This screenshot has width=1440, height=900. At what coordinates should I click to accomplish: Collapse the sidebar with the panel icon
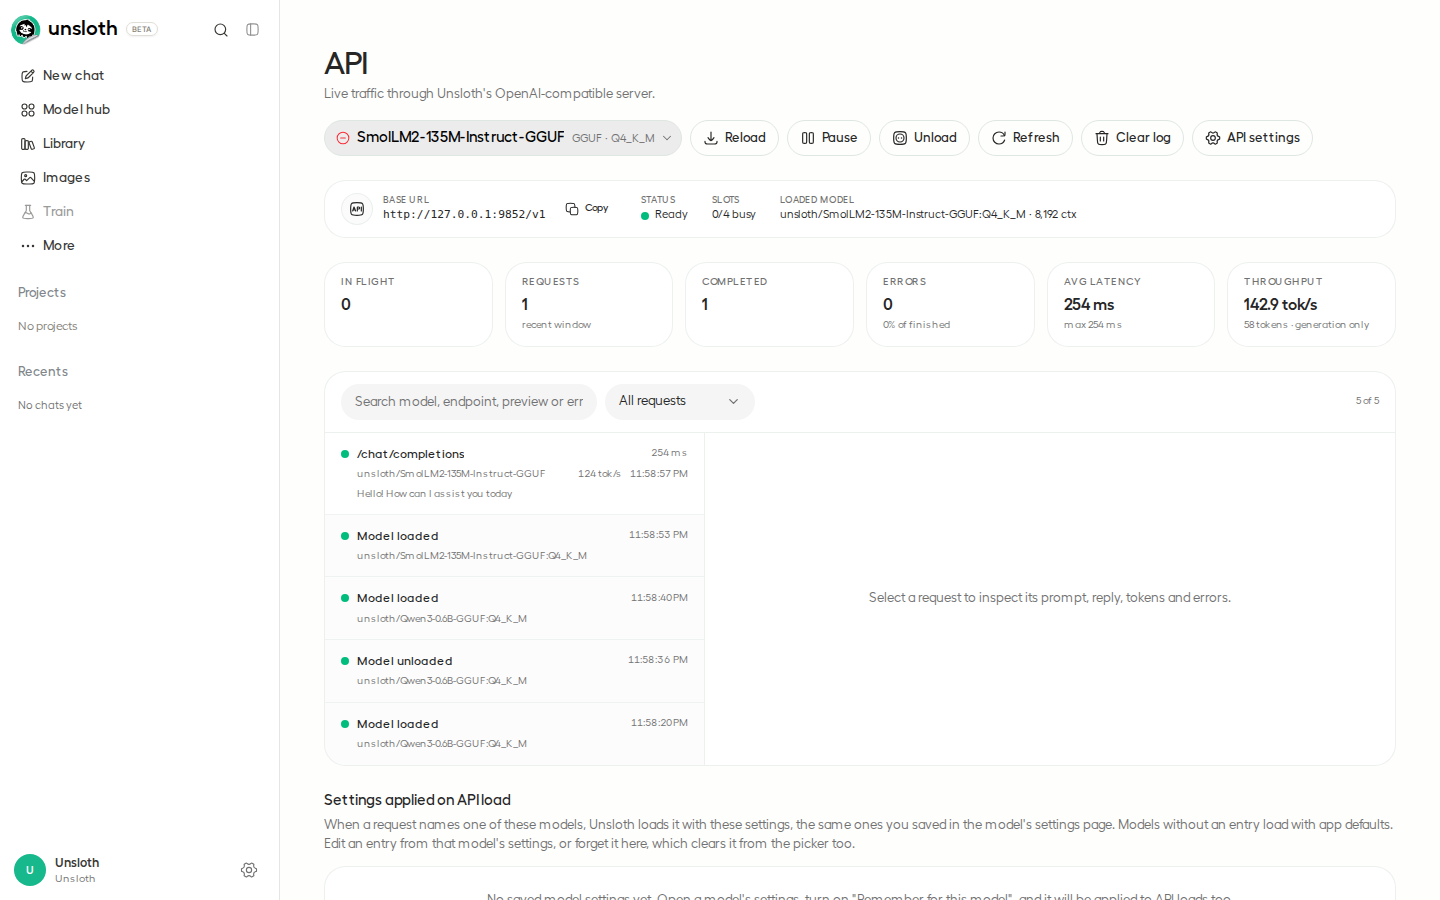click(253, 30)
